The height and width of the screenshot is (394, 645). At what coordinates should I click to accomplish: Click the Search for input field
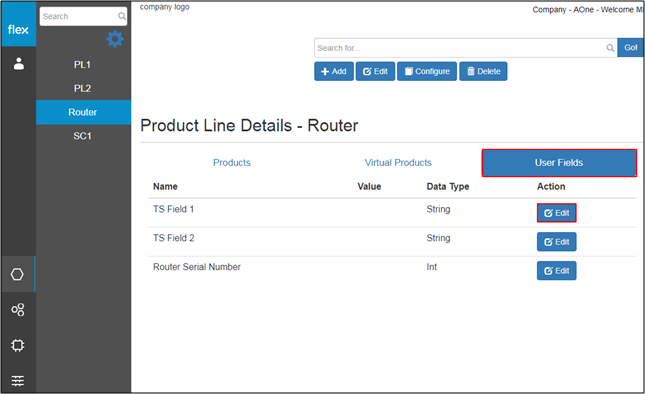(460, 48)
